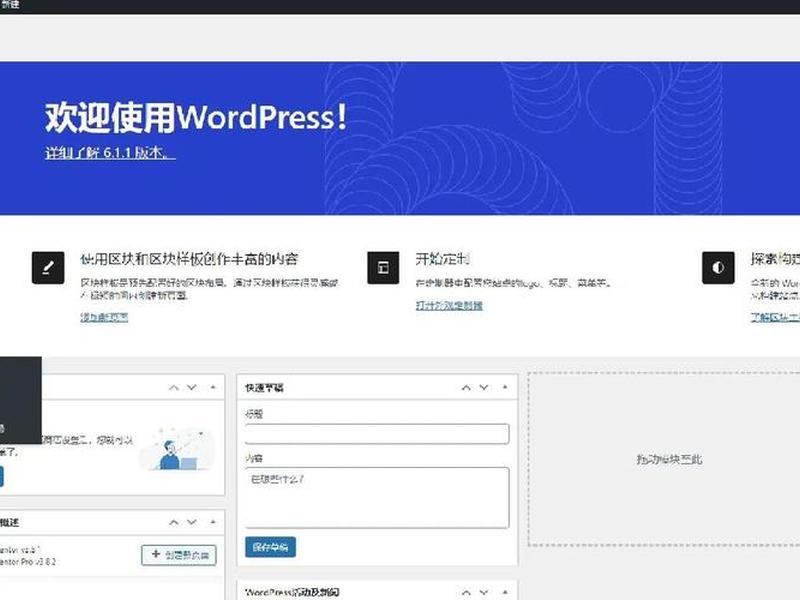Click the 快速草稿 widget title
The image size is (800, 600).
point(264,388)
